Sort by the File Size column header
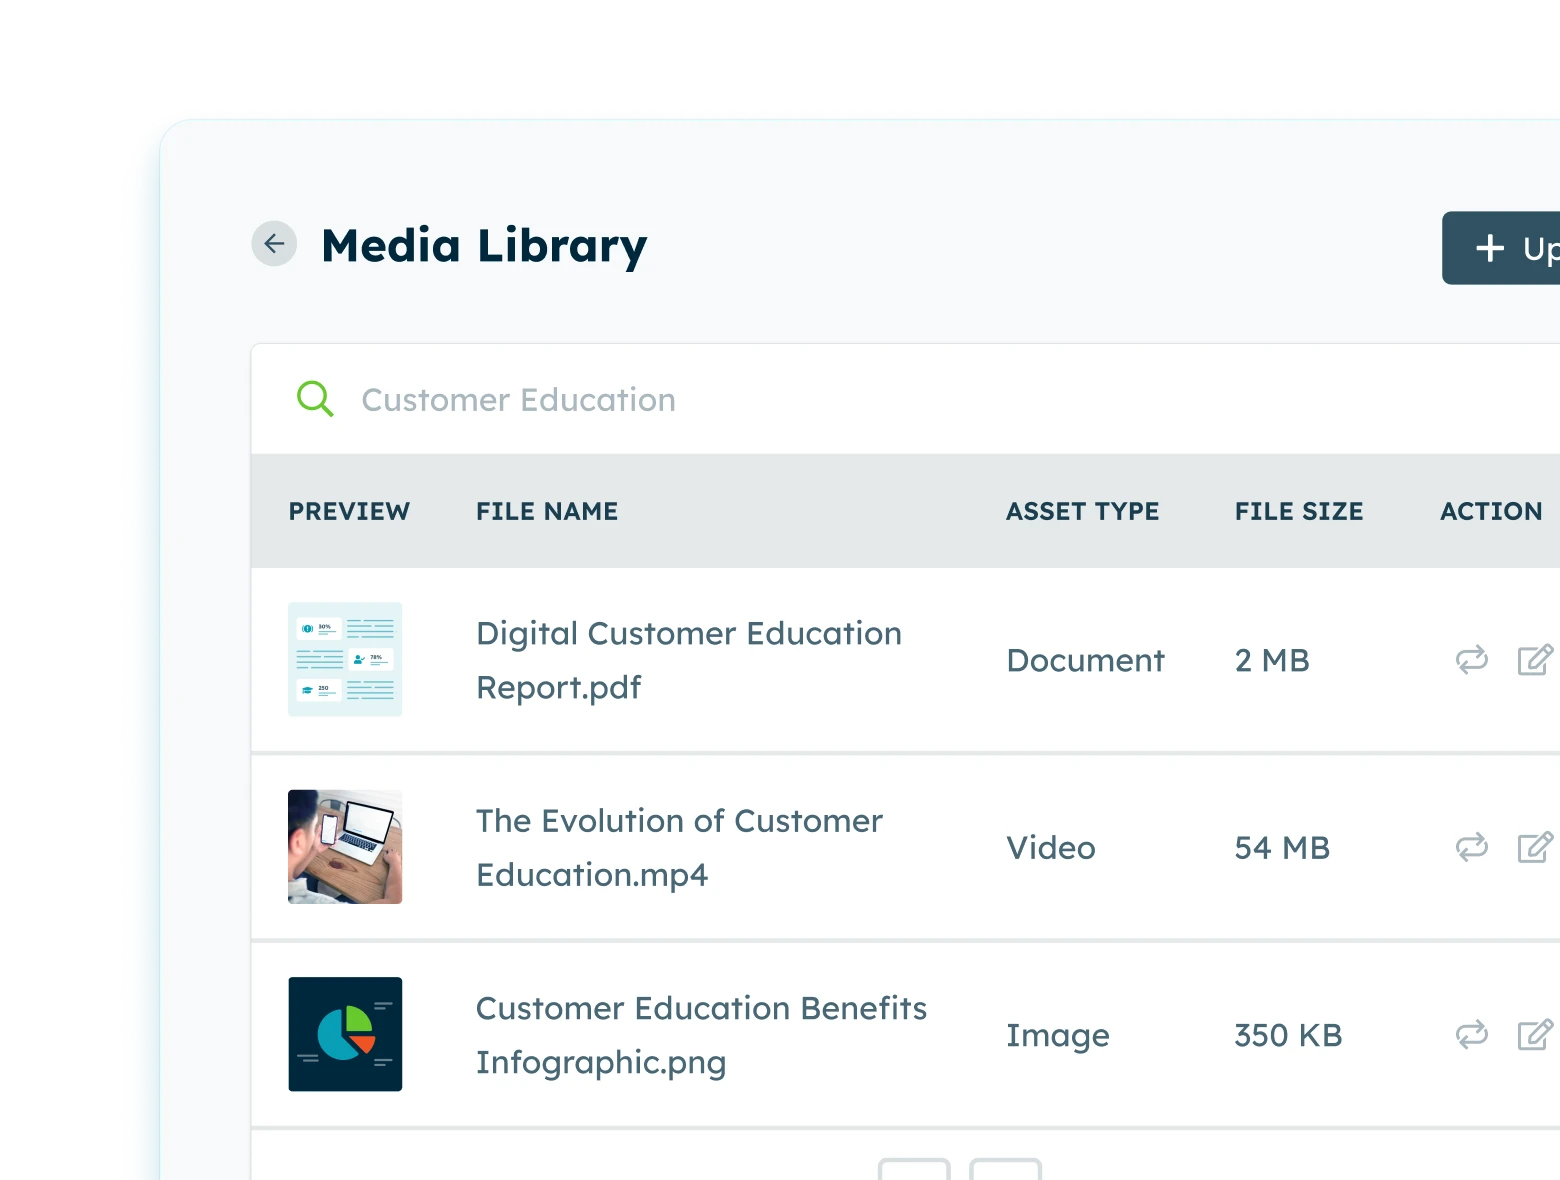Screen dimensions: 1560x1180 pyautogui.click(x=1298, y=511)
